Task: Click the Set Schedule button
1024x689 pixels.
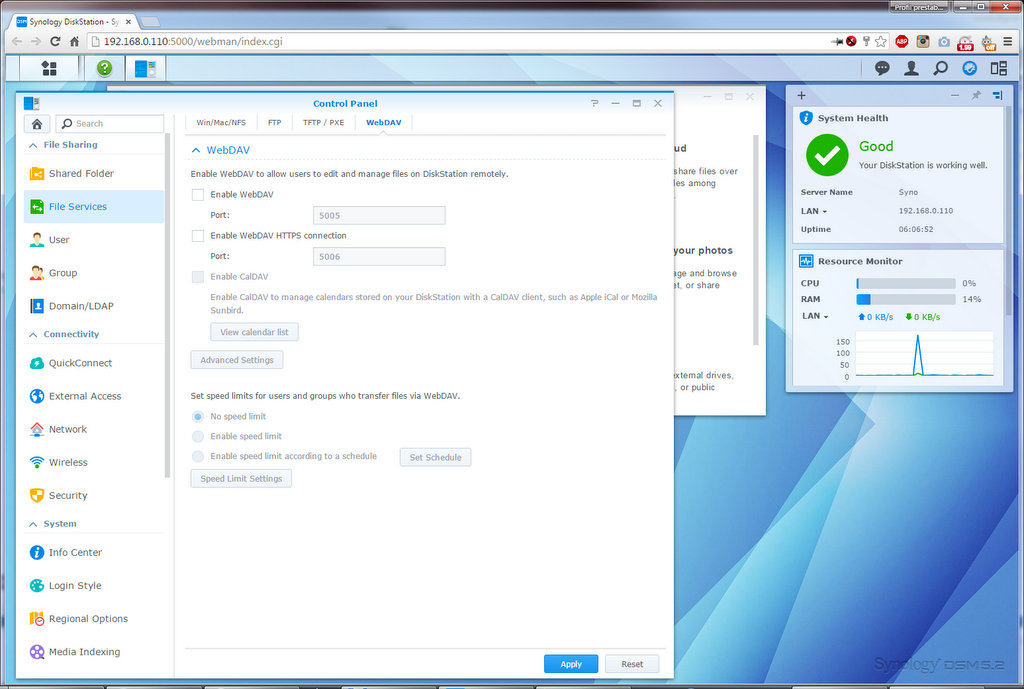Action: (x=435, y=457)
